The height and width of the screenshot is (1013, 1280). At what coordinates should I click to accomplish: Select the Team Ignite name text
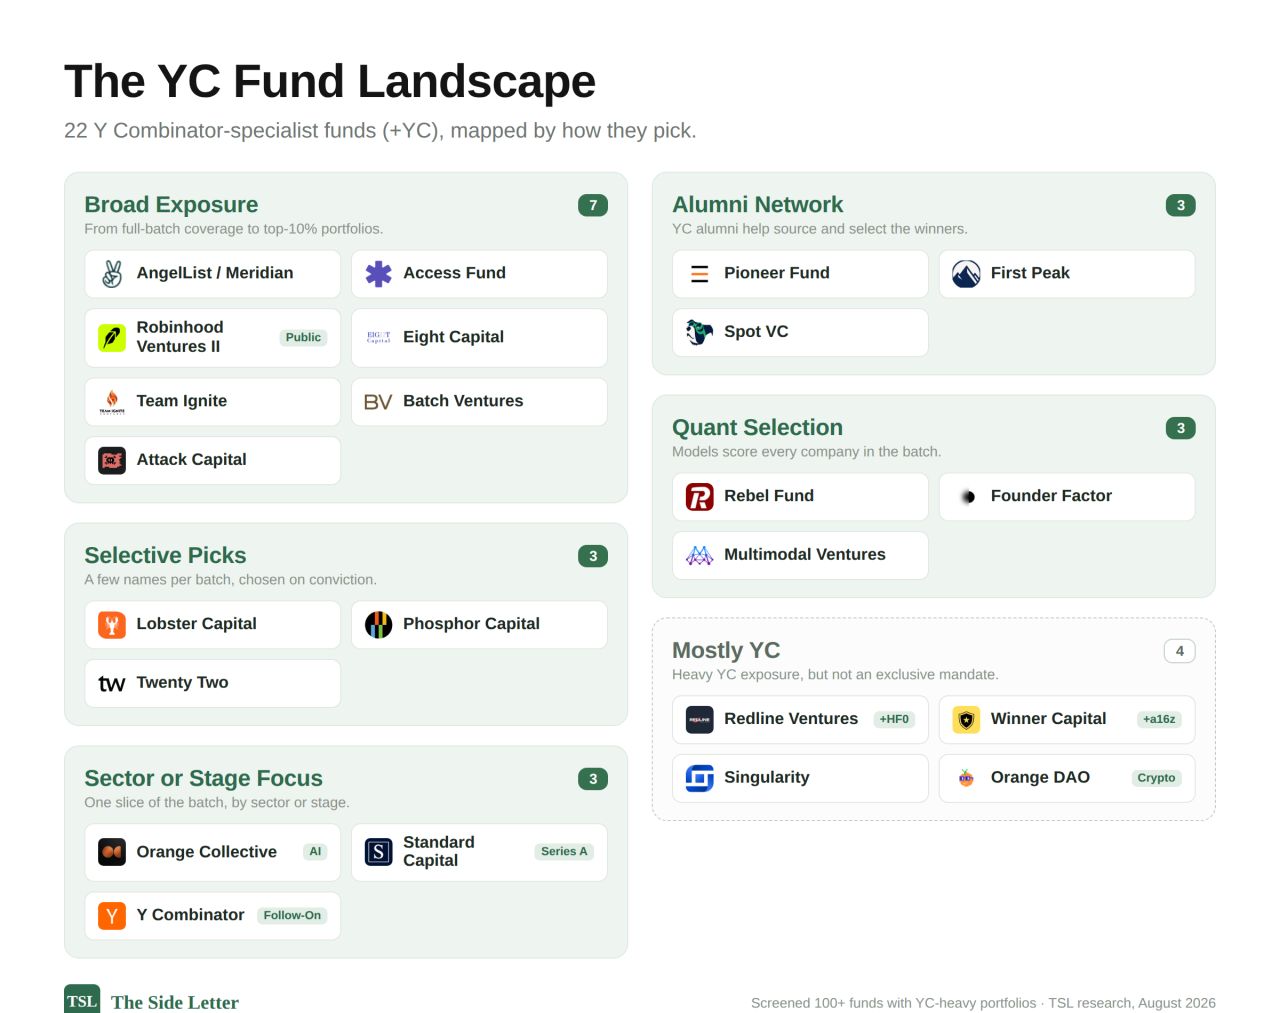(182, 401)
